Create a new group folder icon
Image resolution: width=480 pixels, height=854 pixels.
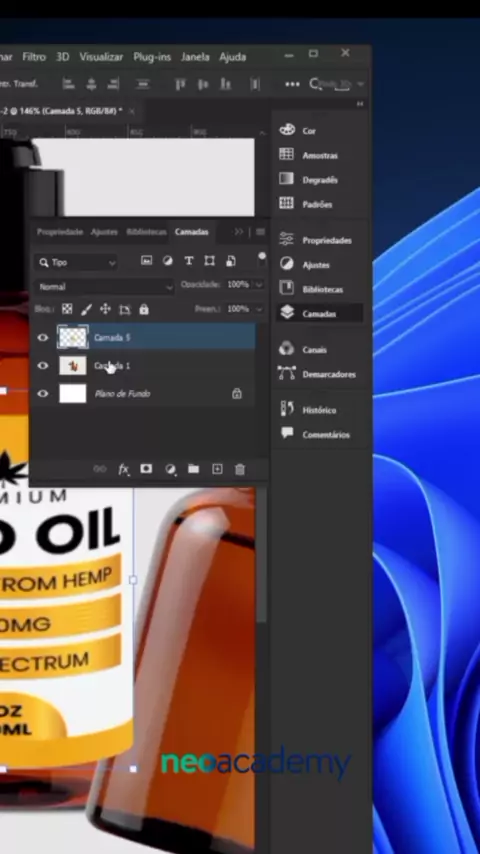193,468
